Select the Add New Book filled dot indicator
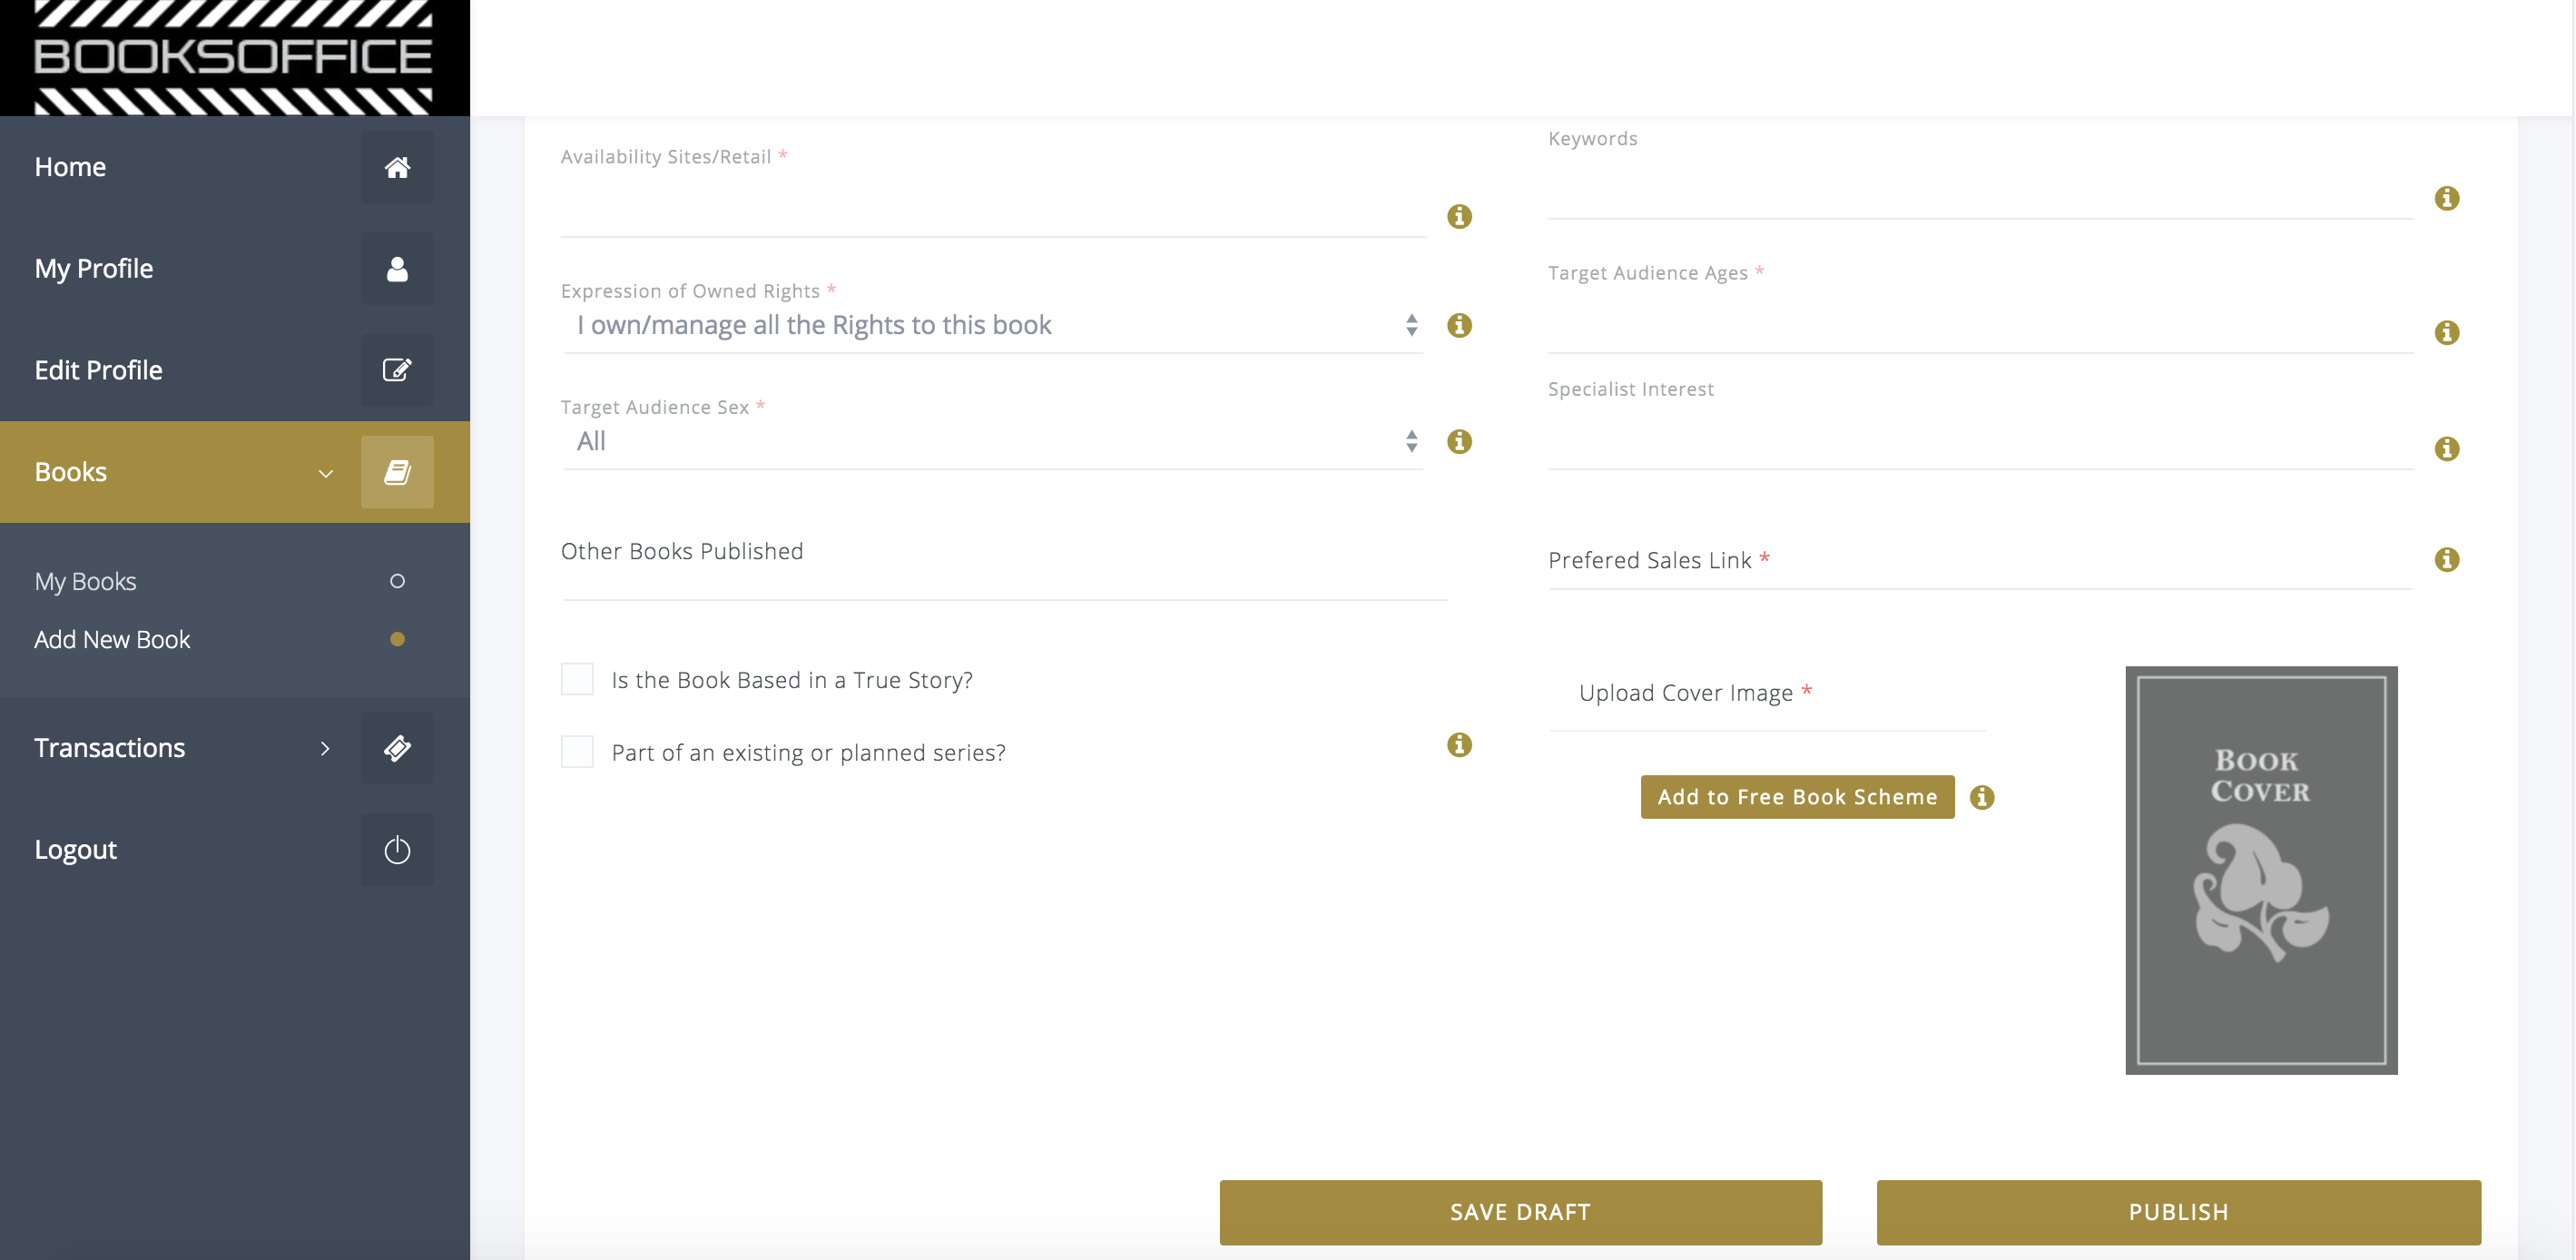2576x1260 pixels. pyautogui.click(x=397, y=639)
